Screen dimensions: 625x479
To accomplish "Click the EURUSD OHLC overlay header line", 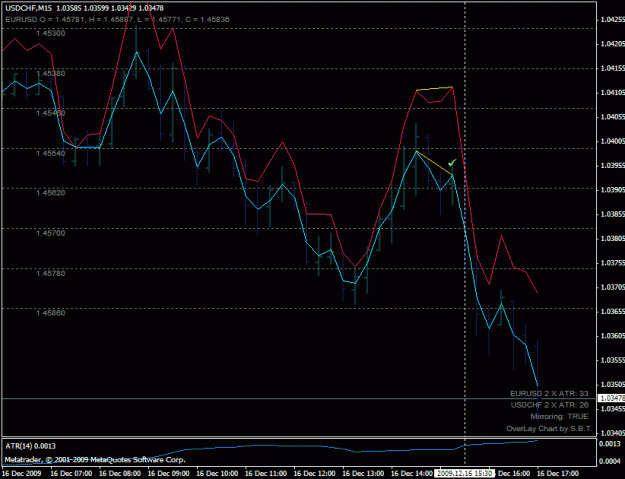I will coord(117,19).
